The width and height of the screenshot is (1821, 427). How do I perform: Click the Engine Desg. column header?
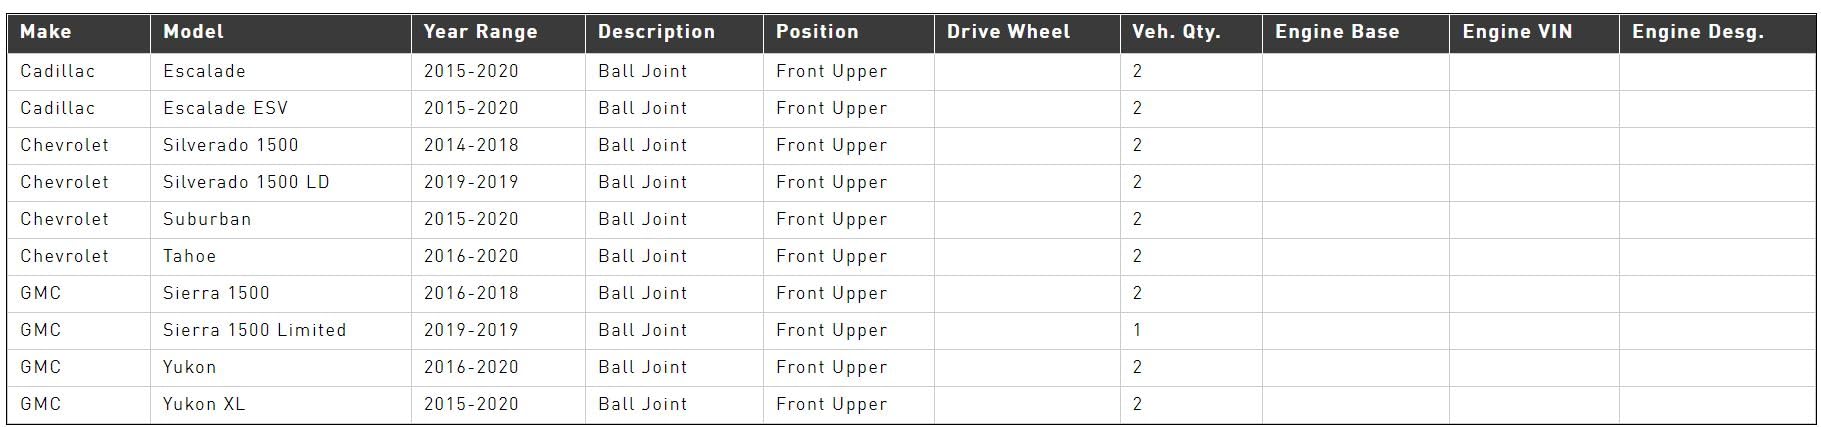[1698, 32]
